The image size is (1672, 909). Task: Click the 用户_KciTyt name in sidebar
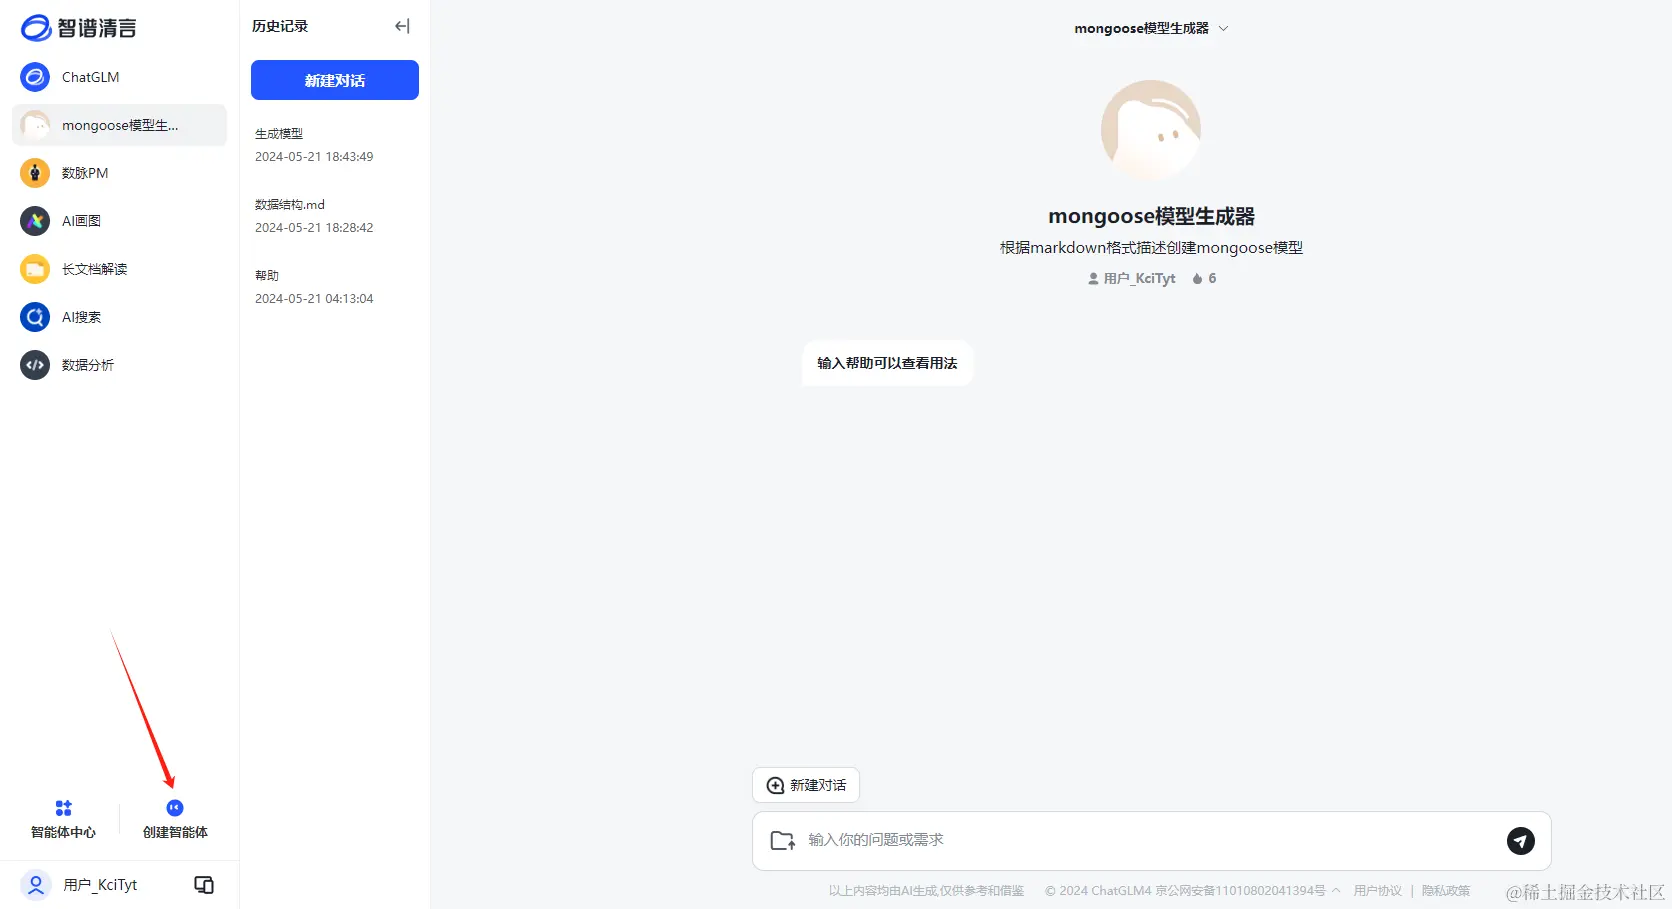[100, 885]
